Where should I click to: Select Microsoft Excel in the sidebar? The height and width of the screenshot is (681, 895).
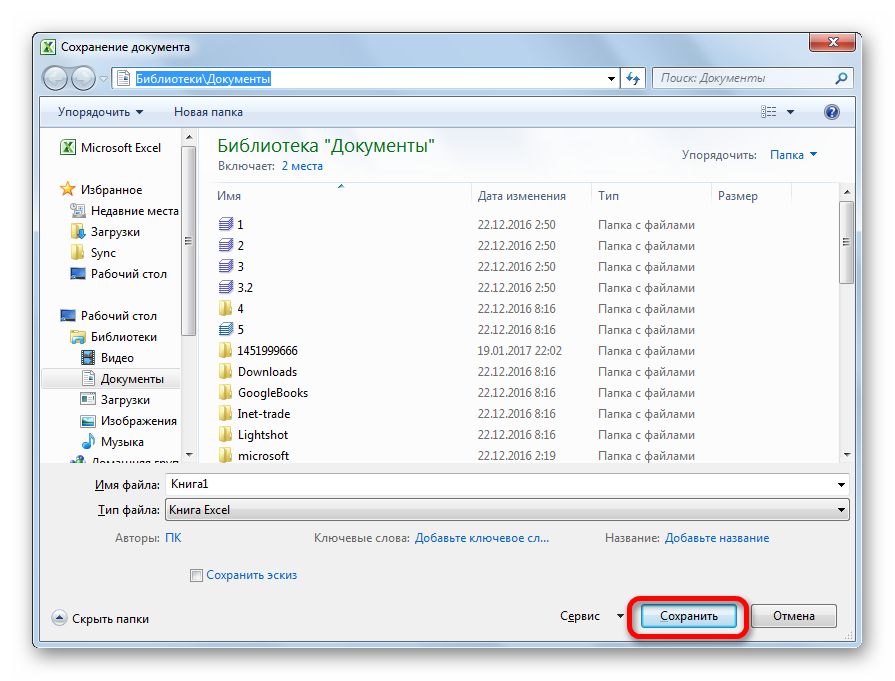coord(120,148)
